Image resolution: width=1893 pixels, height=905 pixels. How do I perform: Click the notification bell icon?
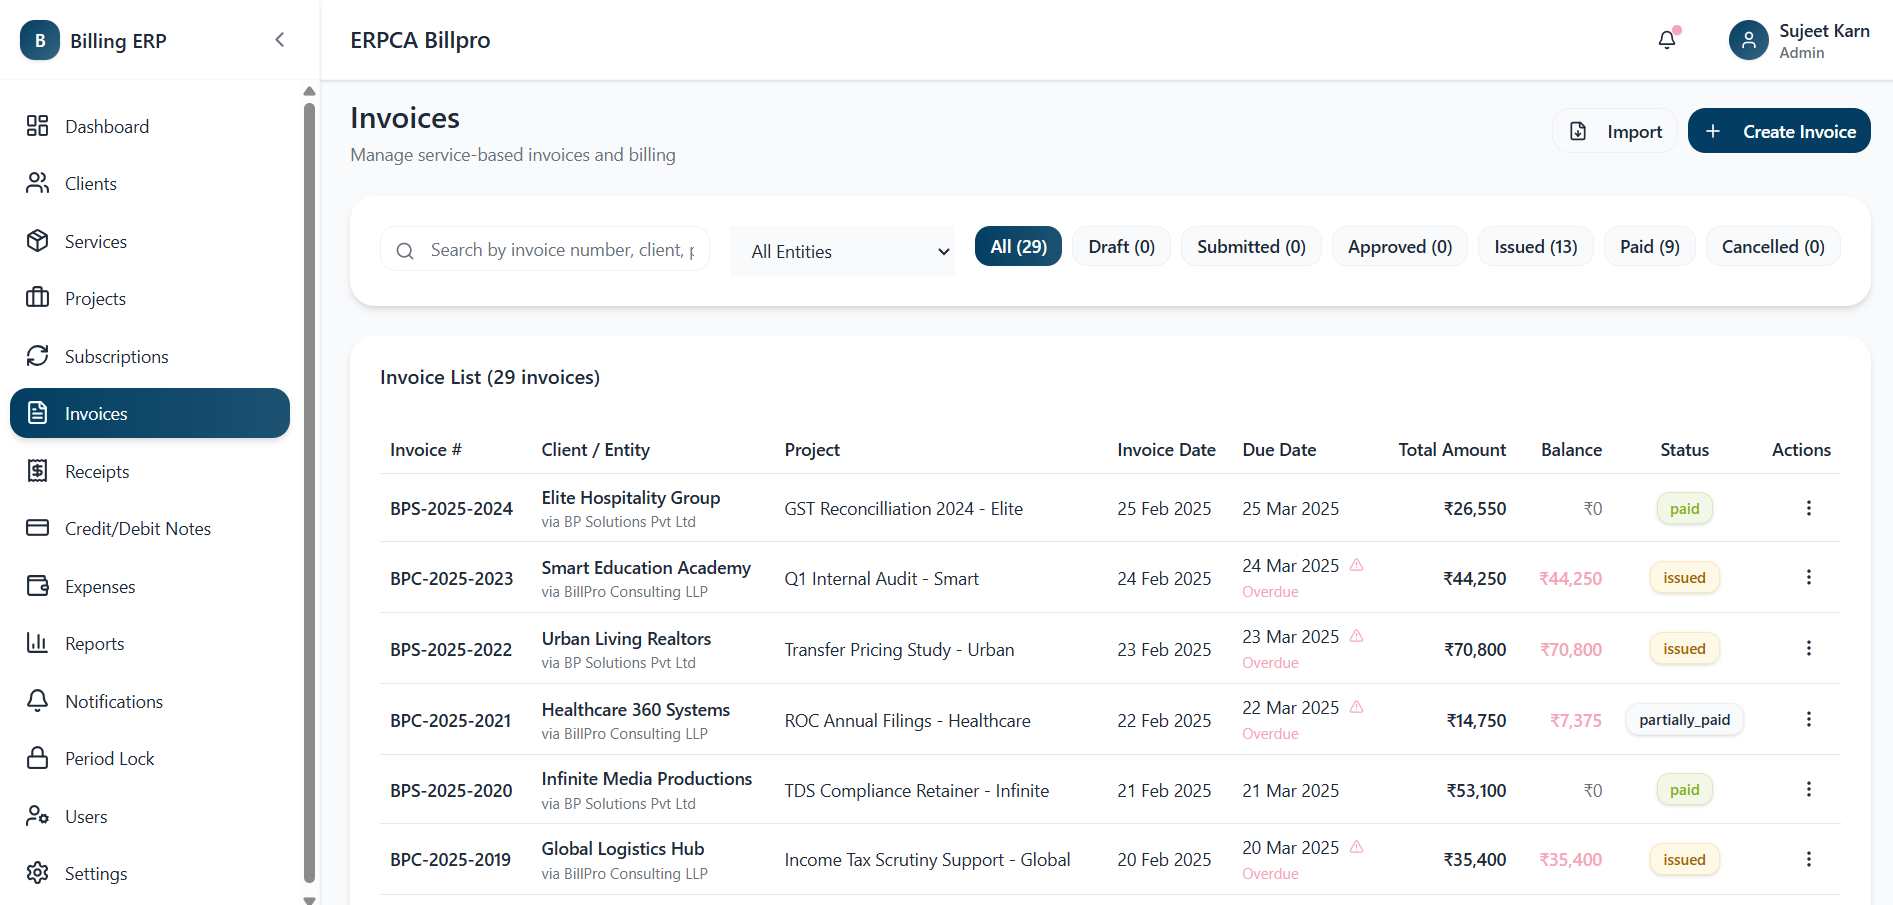[x=1666, y=39]
